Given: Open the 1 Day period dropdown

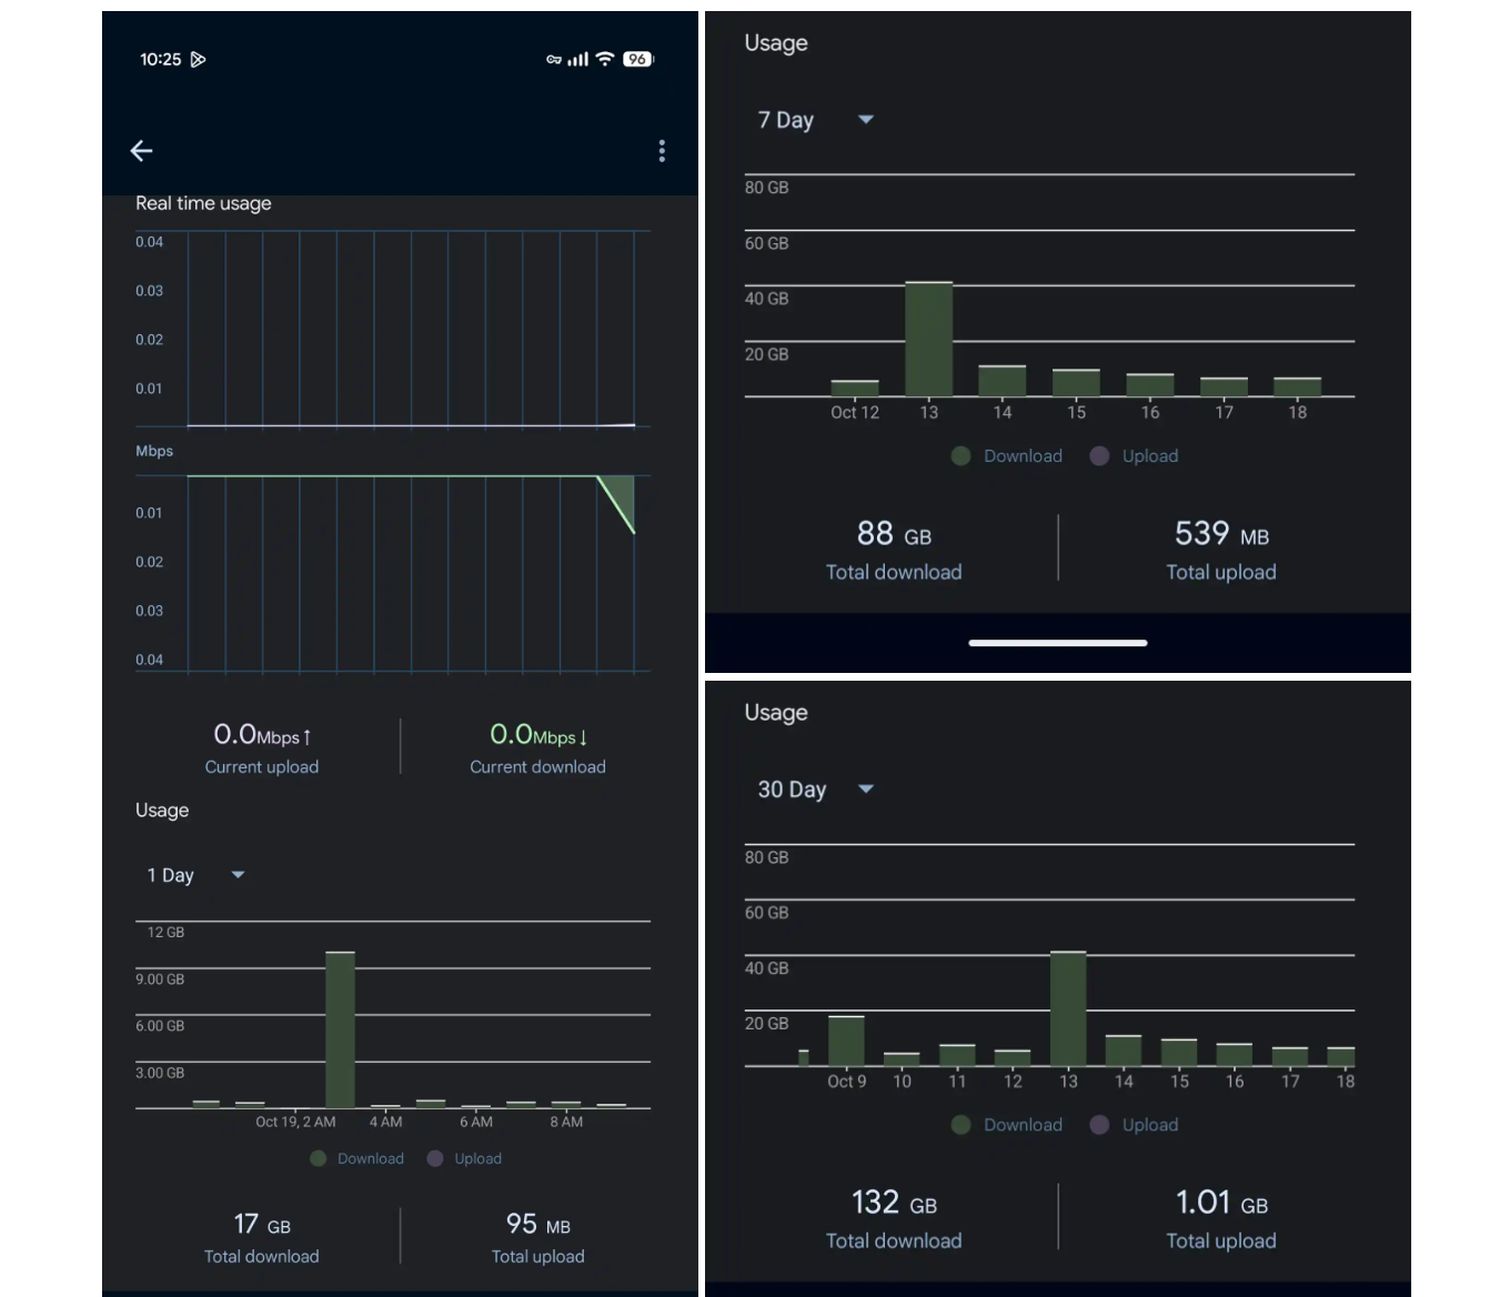Looking at the screenshot, I should 196,875.
